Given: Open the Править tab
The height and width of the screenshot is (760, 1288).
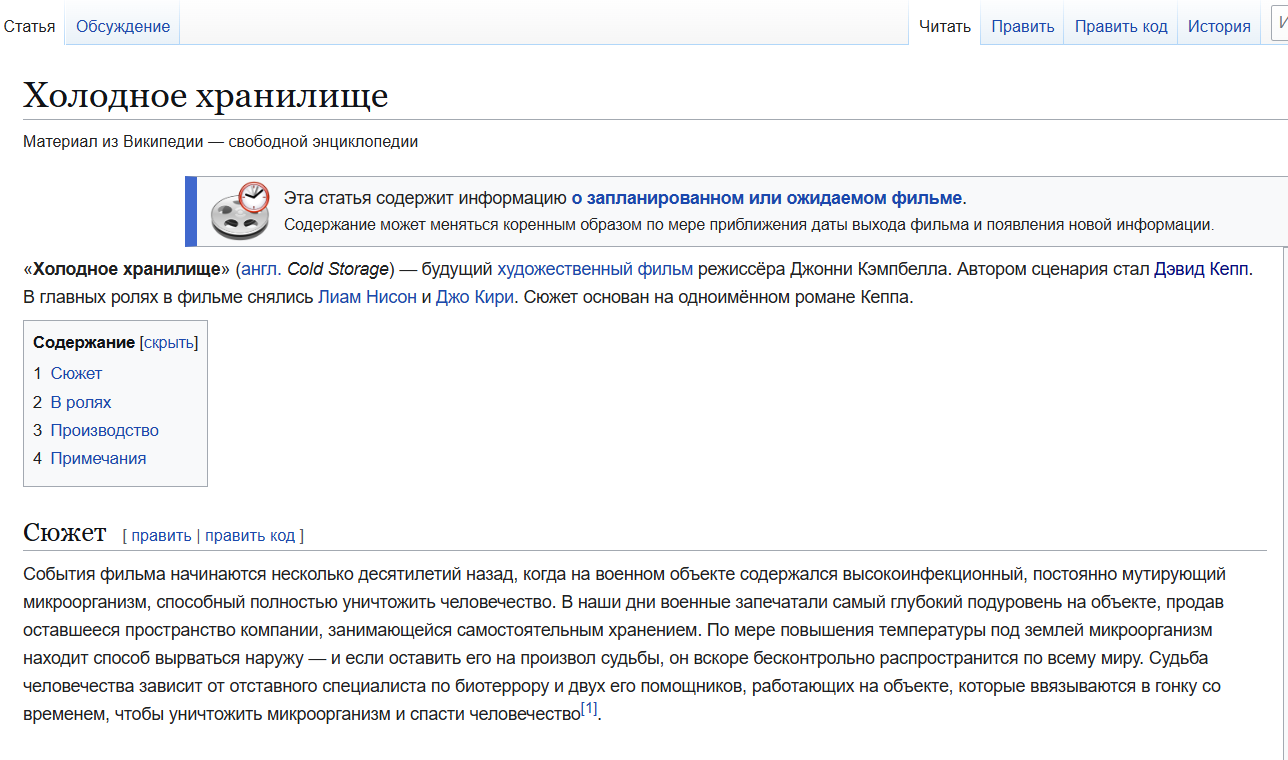Looking at the screenshot, I should [1023, 27].
